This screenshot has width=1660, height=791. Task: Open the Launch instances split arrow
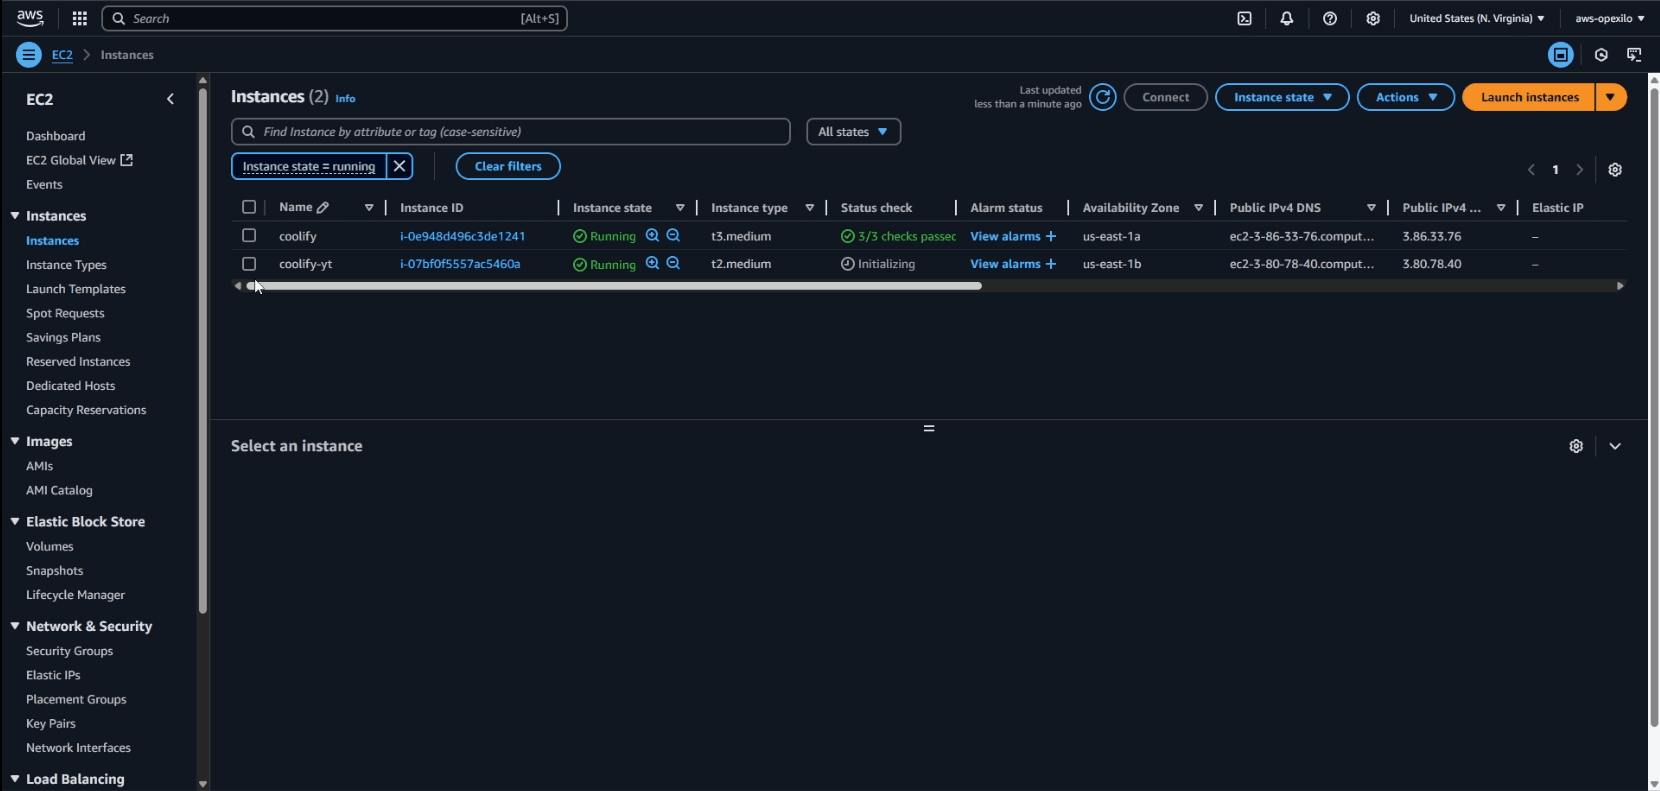1611,97
